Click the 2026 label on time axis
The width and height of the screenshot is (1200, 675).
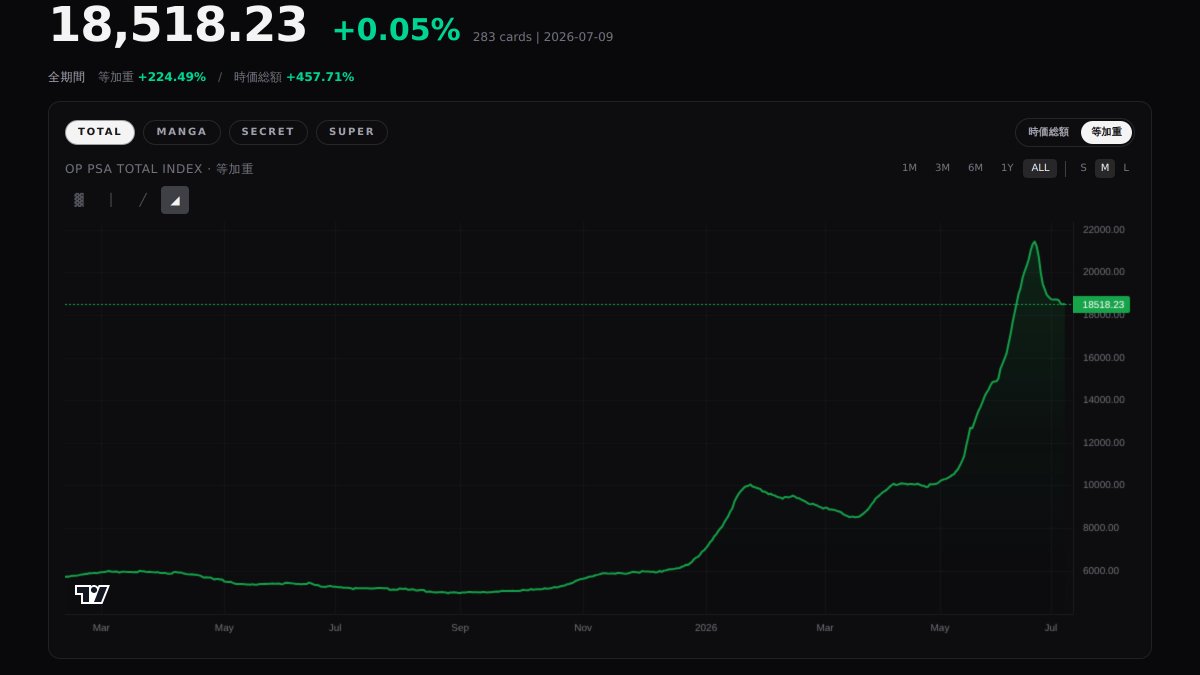(706, 628)
